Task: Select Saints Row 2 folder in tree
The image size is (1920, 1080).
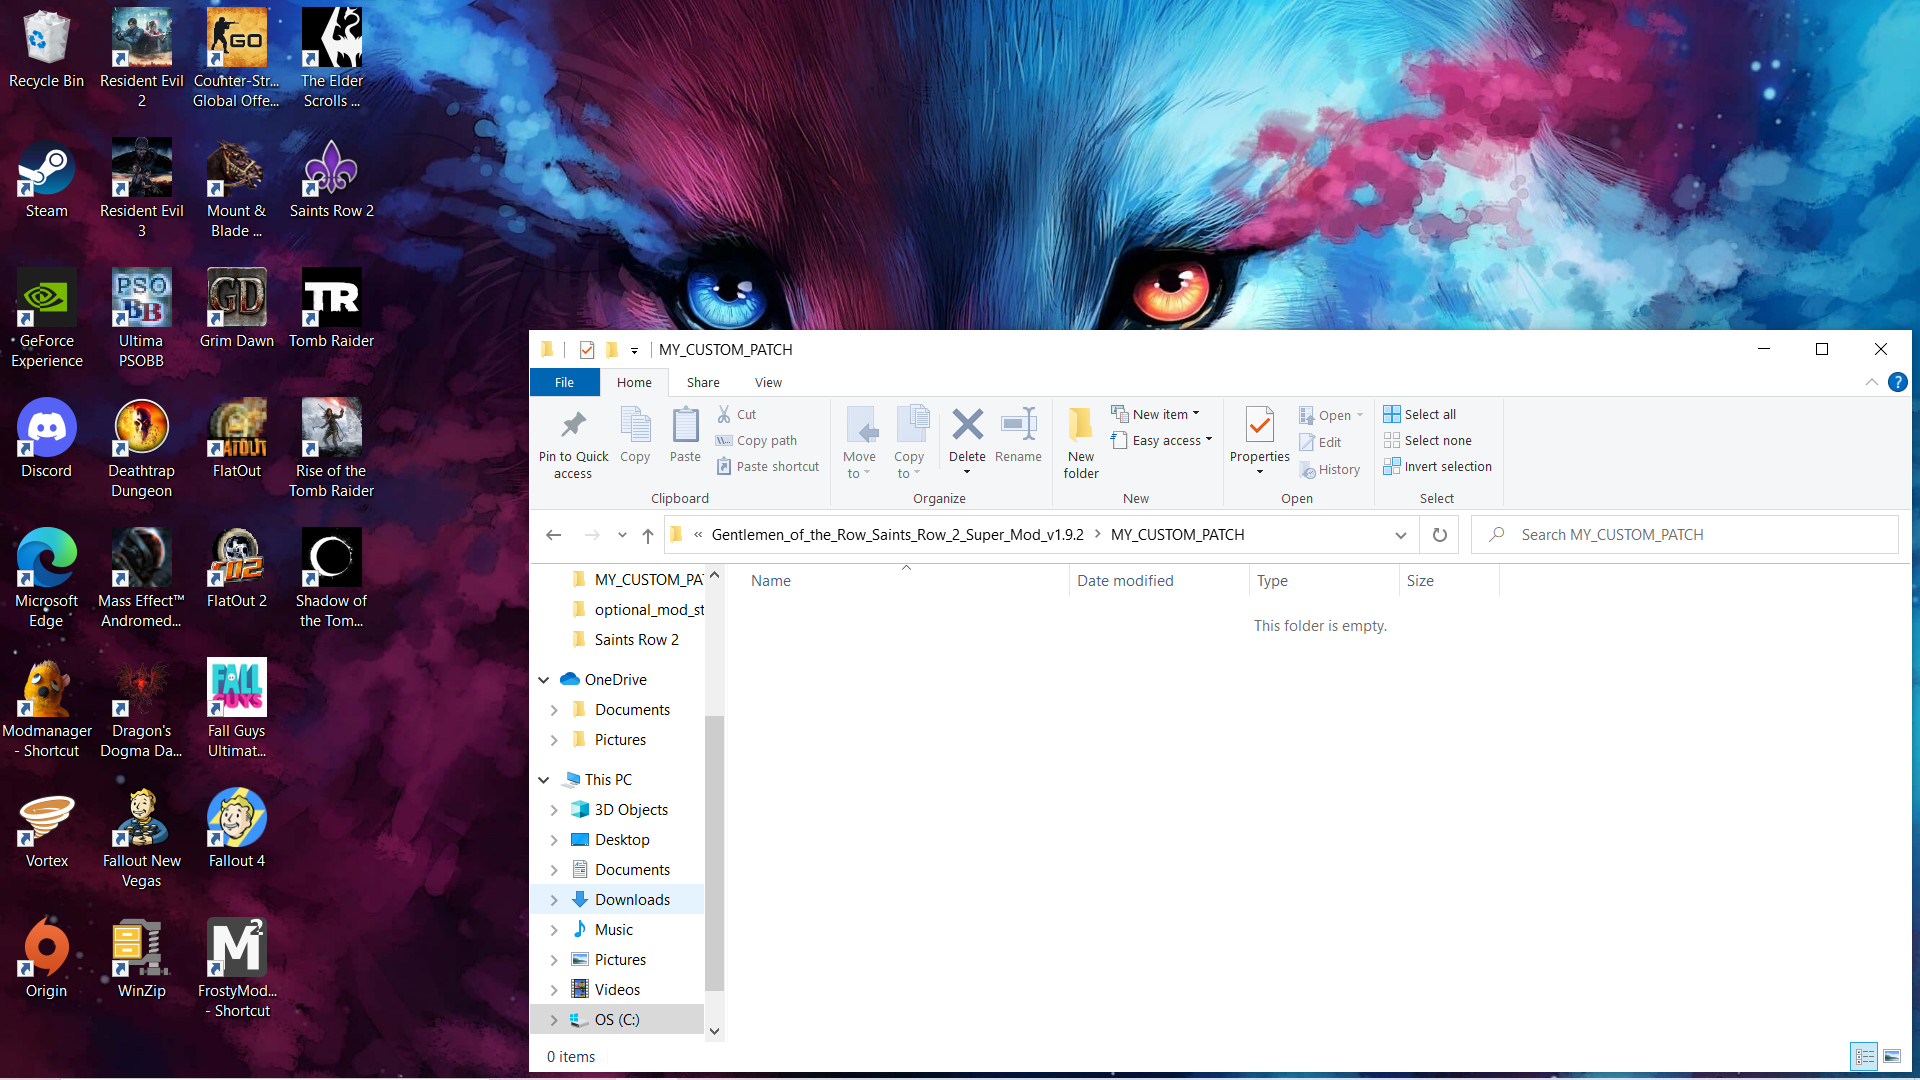Action: click(635, 640)
